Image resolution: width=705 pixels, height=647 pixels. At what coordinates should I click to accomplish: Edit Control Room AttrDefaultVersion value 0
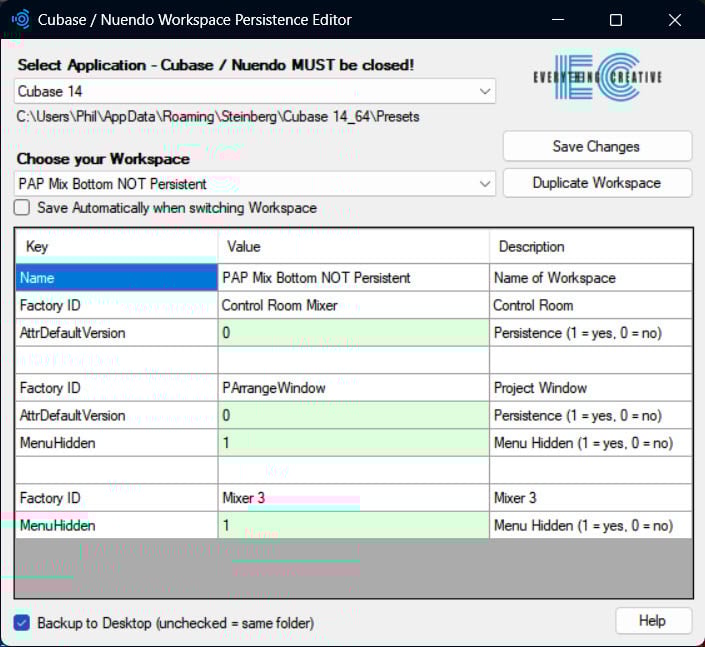click(354, 333)
